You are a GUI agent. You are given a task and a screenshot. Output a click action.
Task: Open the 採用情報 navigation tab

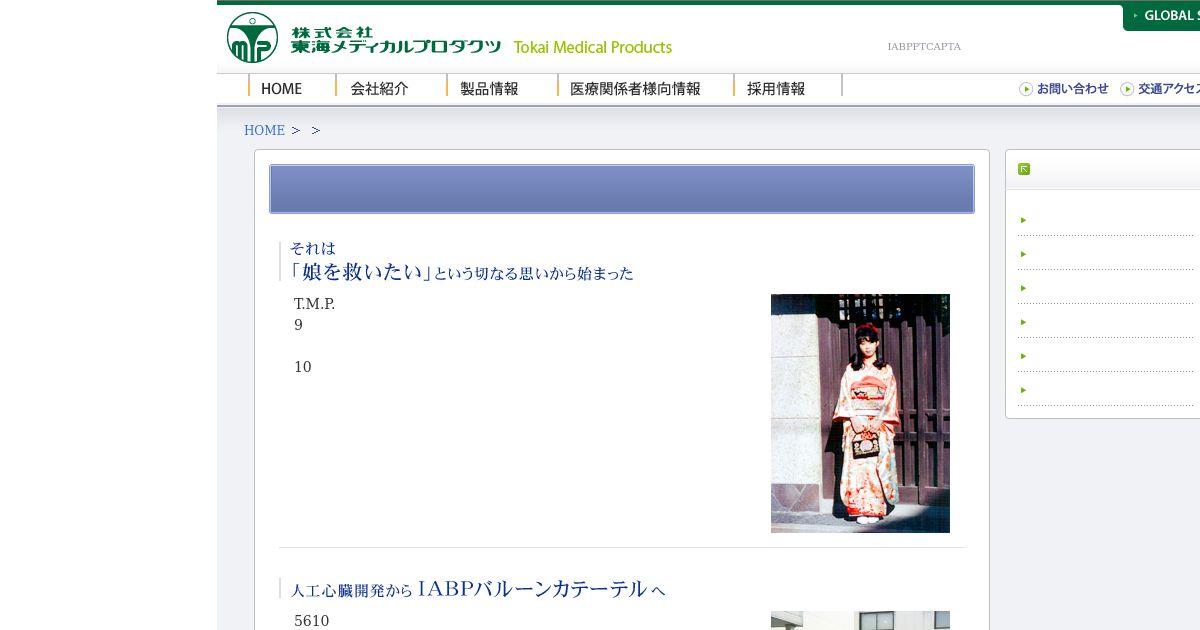pyautogui.click(x=776, y=88)
